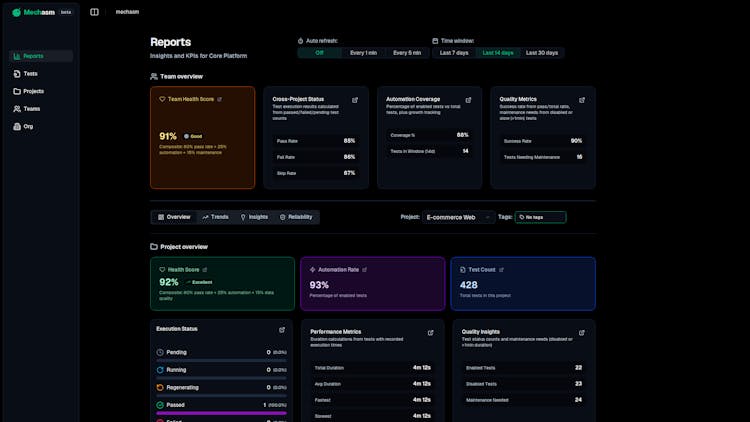
Task: Open Quality Metrics expand icon
Action: (x=582, y=100)
